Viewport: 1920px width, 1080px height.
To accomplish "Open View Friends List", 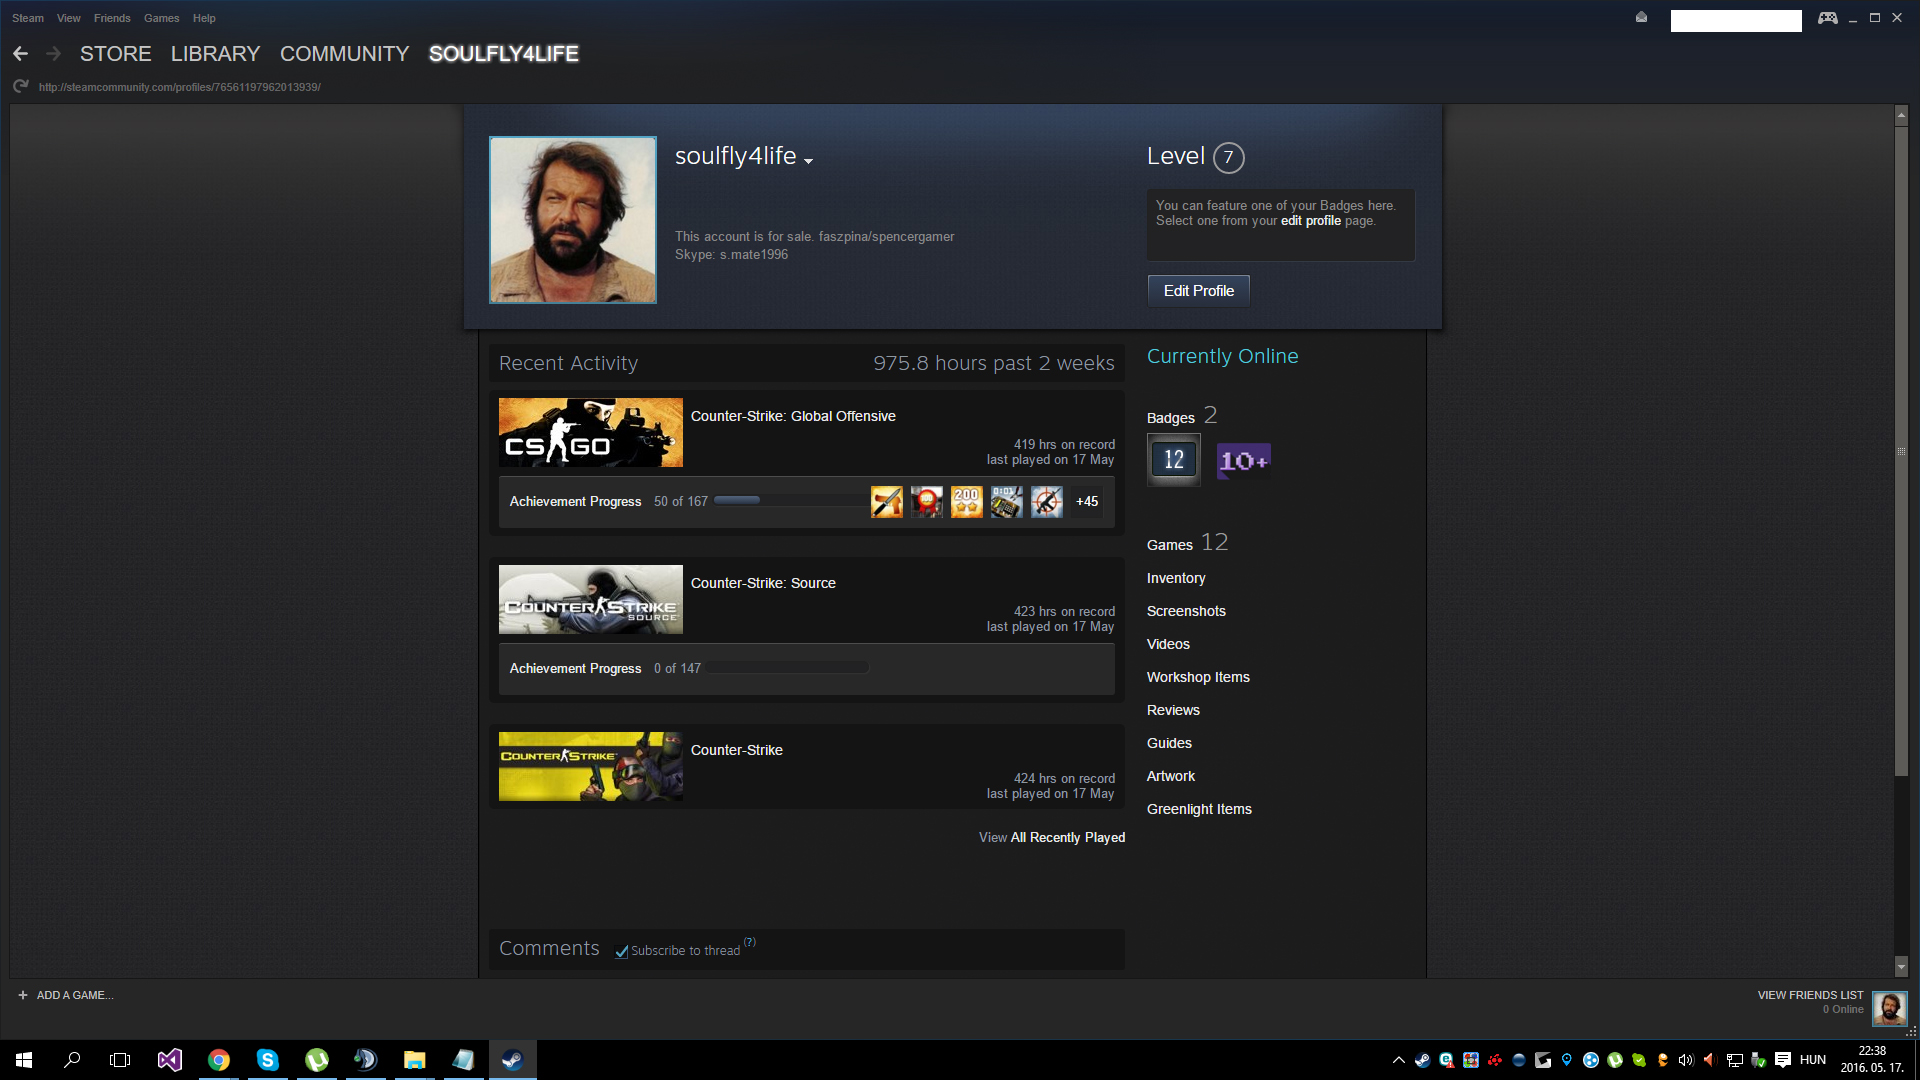I will (1810, 995).
